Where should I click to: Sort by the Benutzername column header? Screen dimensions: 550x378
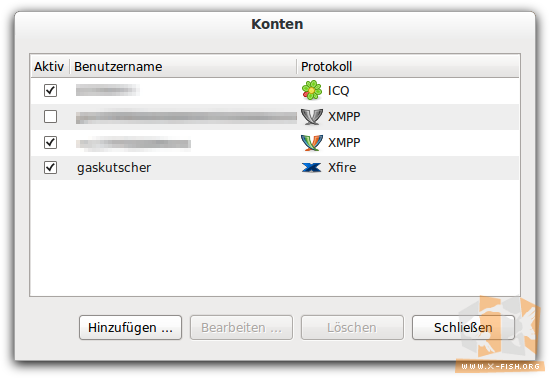(183, 66)
